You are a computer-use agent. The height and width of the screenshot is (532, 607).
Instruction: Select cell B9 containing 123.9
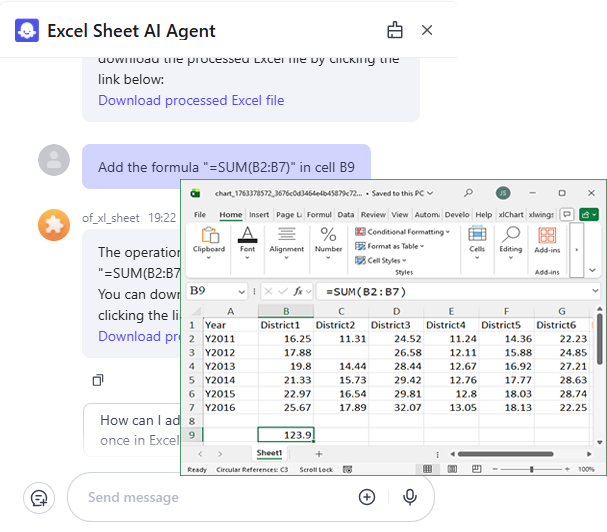coord(286,435)
